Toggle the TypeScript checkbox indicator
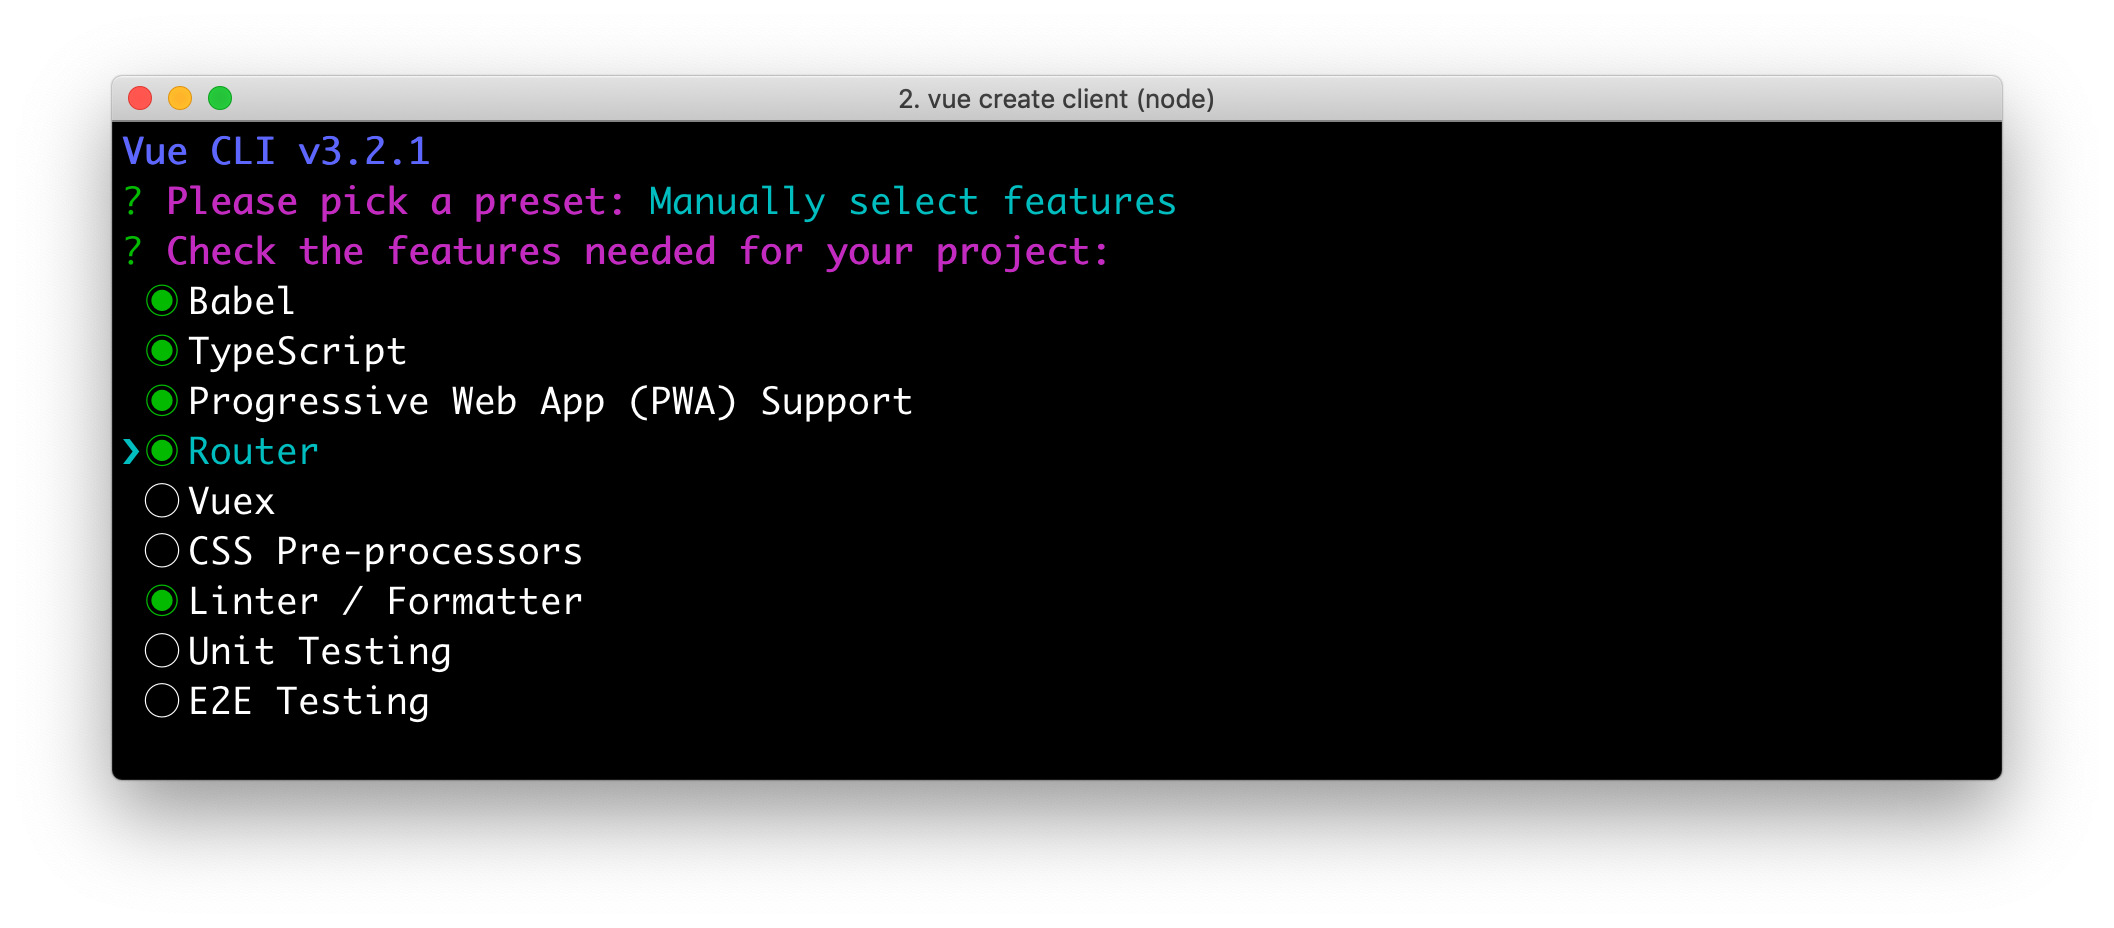This screenshot has height=928, width=2114. coord(162,351)
